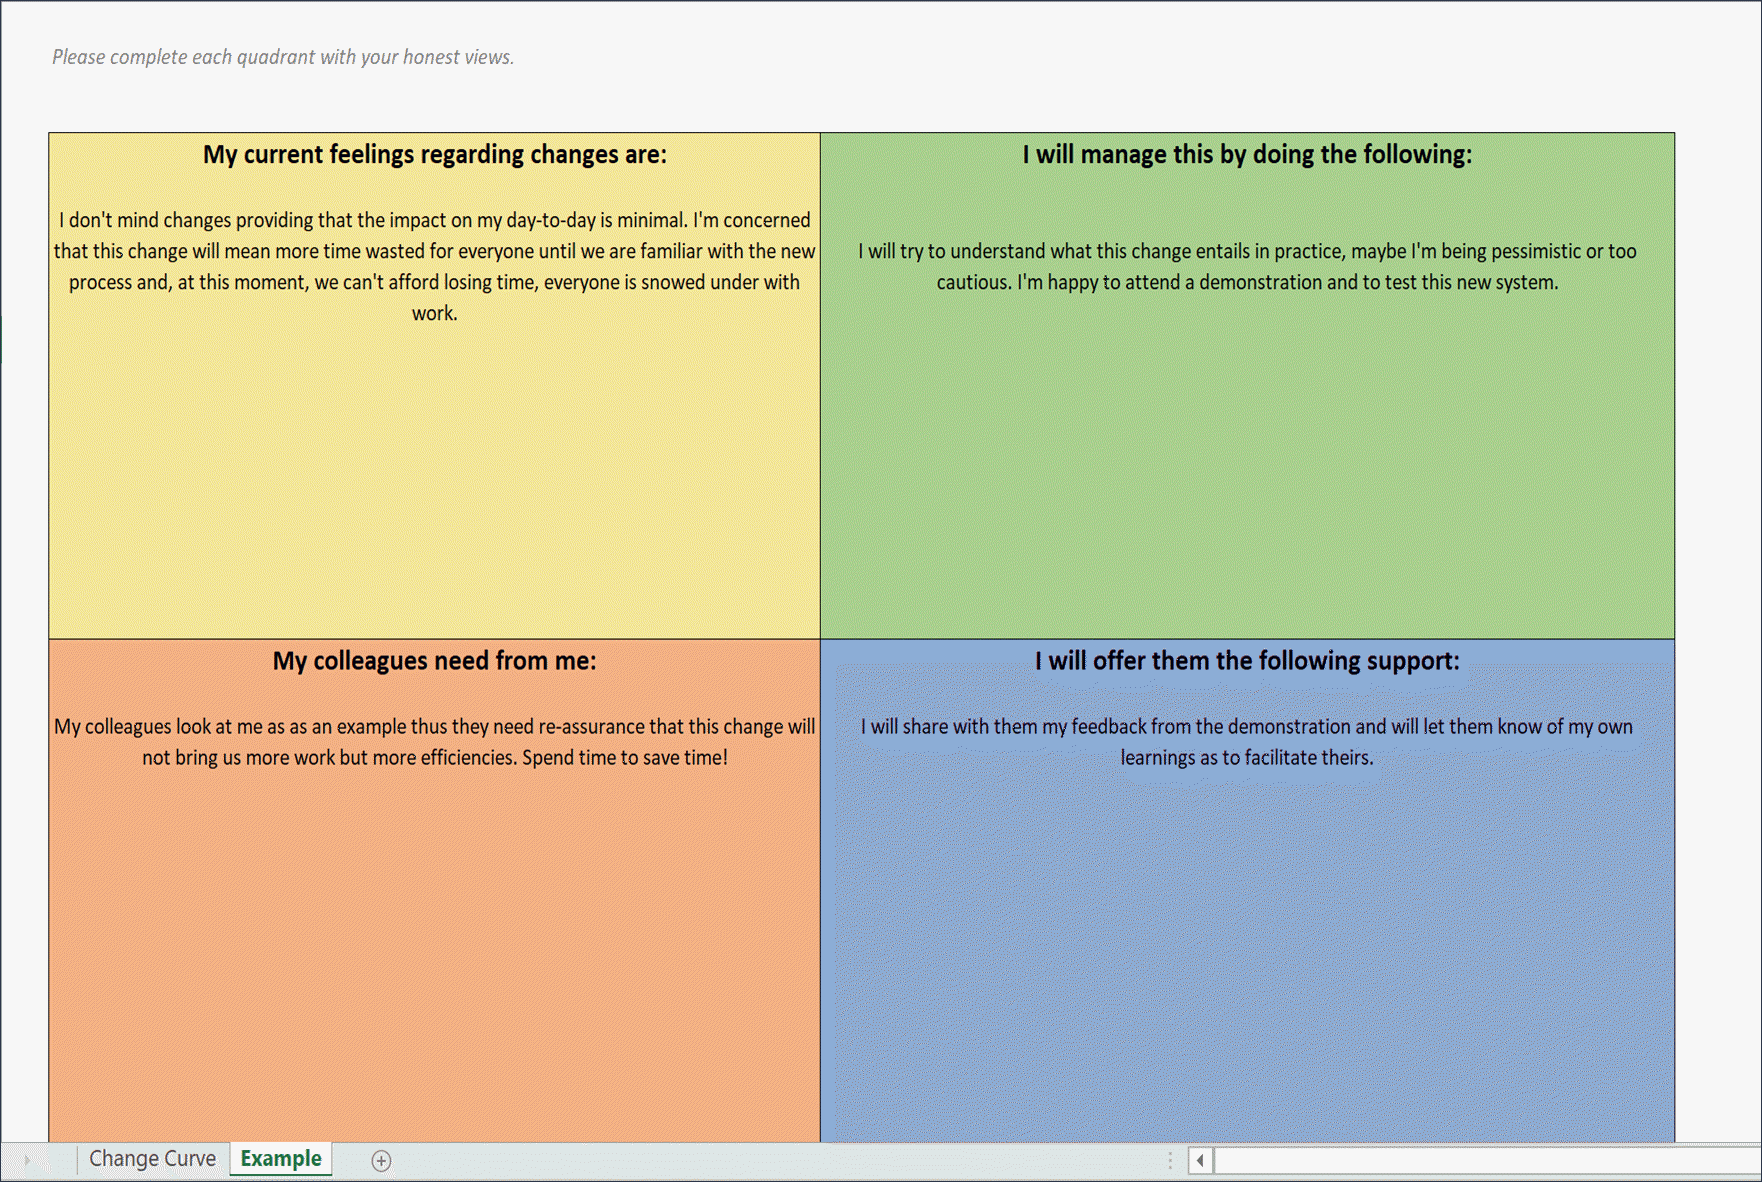Select the active Example sheet tab
Screen dimensions: 1762x1182
tap(281, 1158)
